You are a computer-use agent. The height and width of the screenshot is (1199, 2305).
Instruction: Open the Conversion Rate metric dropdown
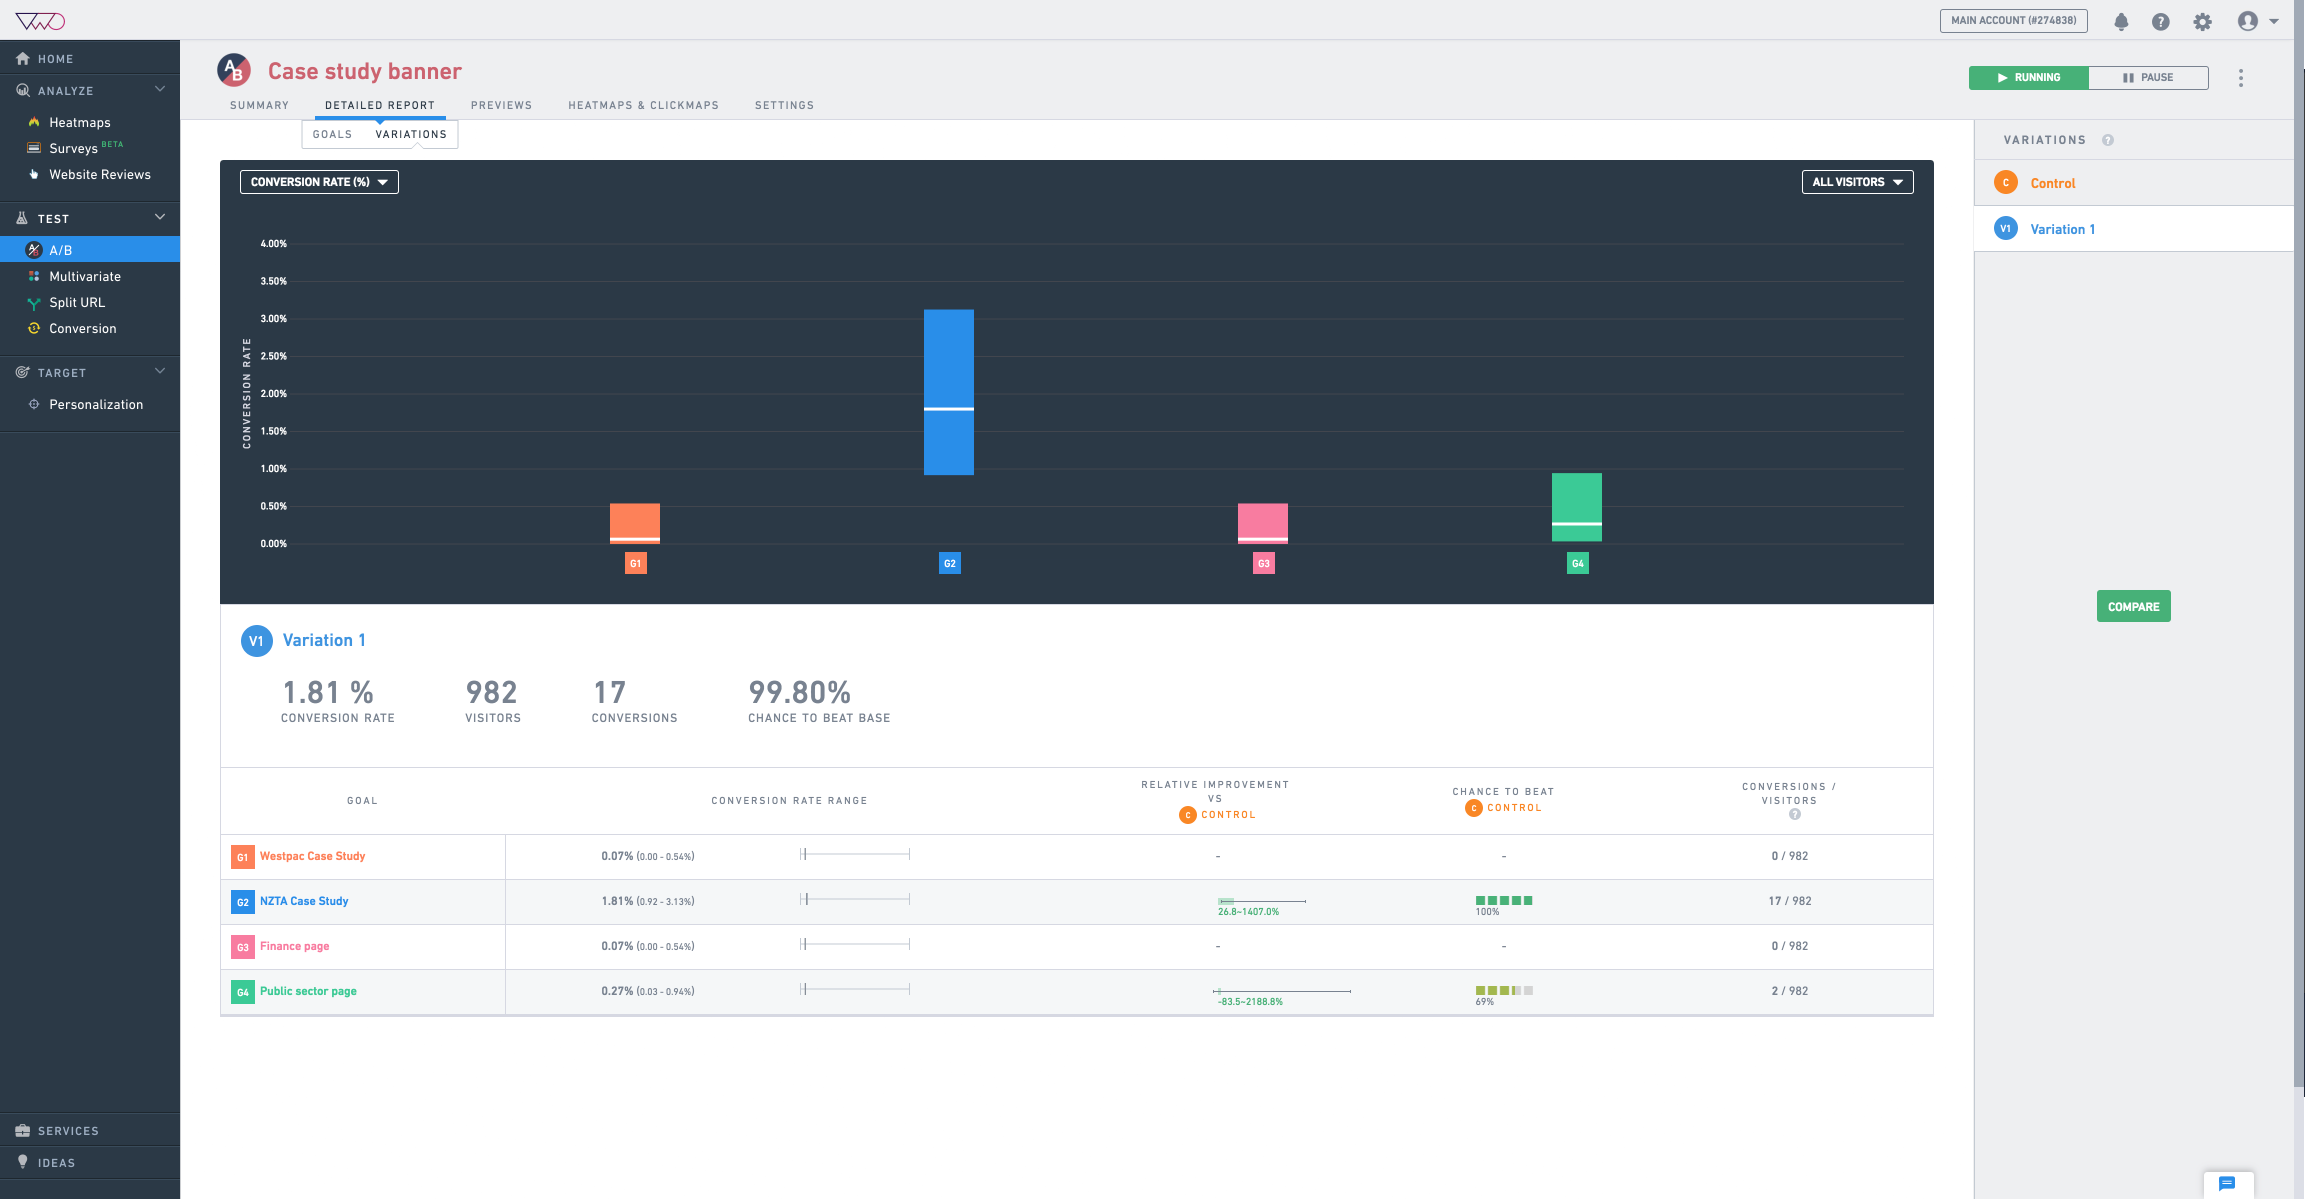pos(318,181)
